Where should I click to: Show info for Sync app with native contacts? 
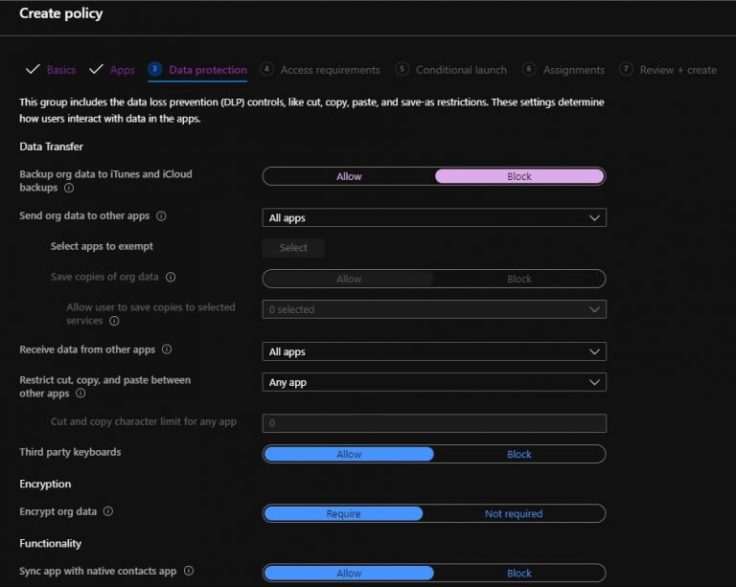click(189, 571)
